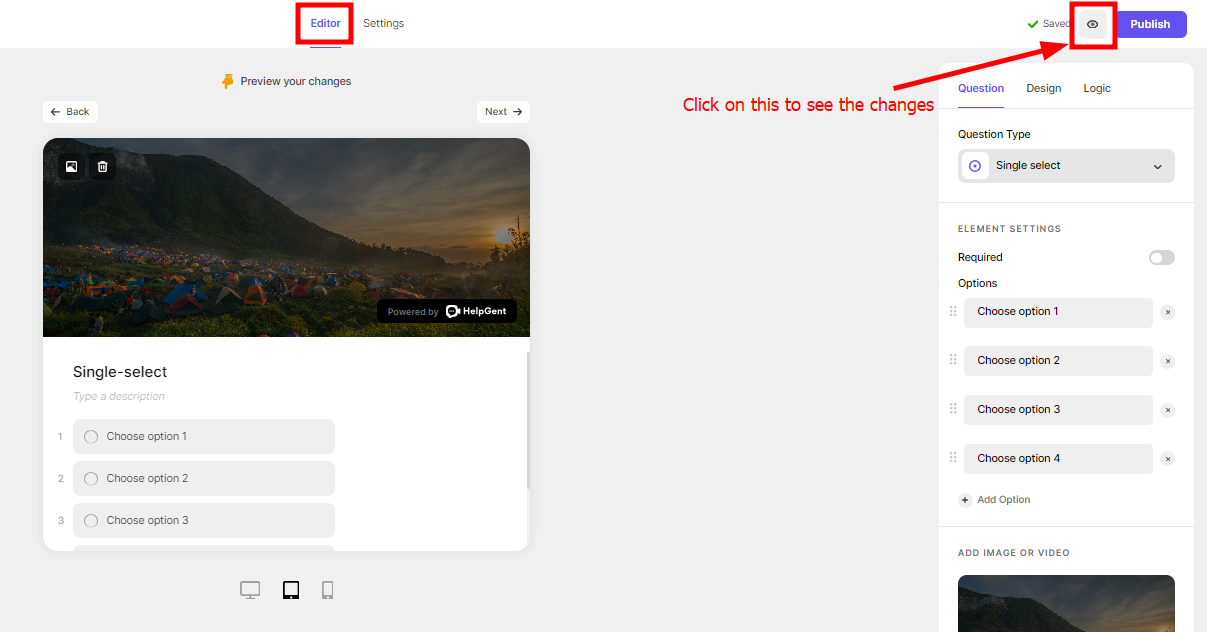Click drag handle beside Choose option 3
The image size is (1207, 632).
tap(953, 409)
